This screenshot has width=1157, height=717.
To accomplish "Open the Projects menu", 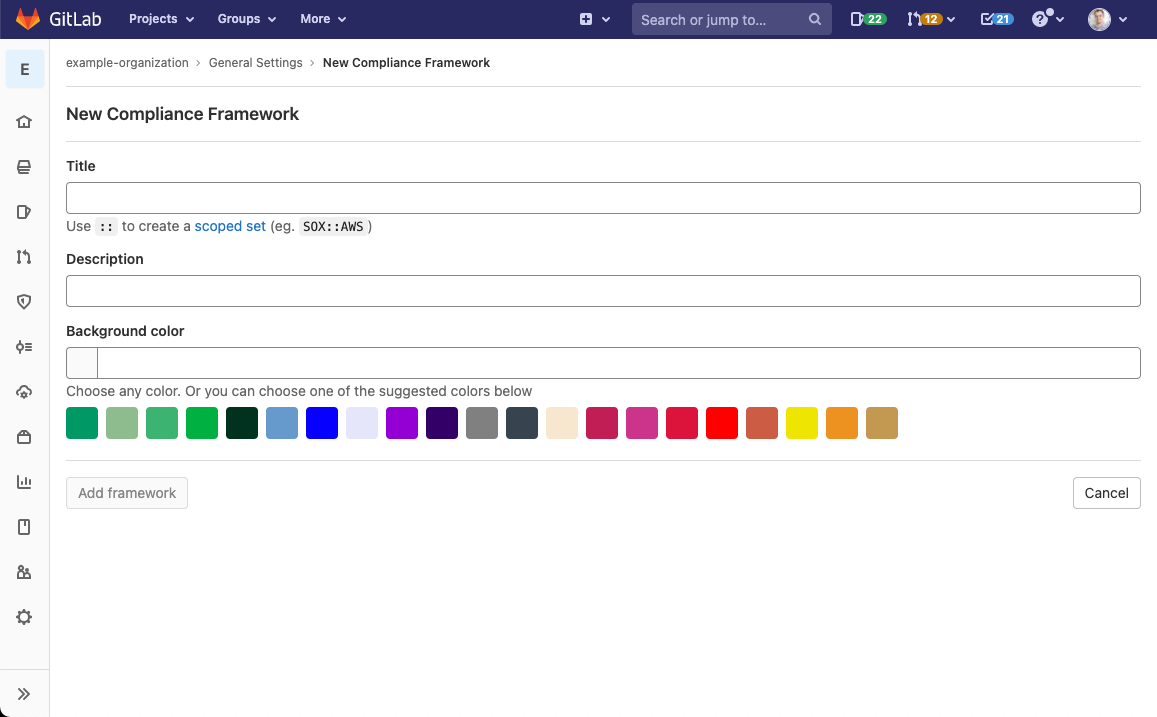I will [161, 18].
